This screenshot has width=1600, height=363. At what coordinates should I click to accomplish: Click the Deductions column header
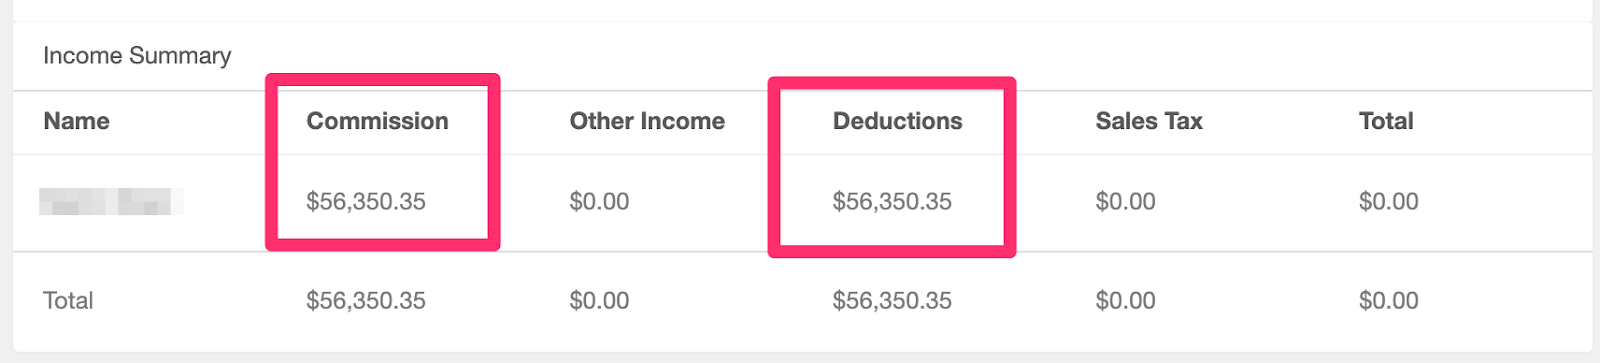click(x=897, y=121)
